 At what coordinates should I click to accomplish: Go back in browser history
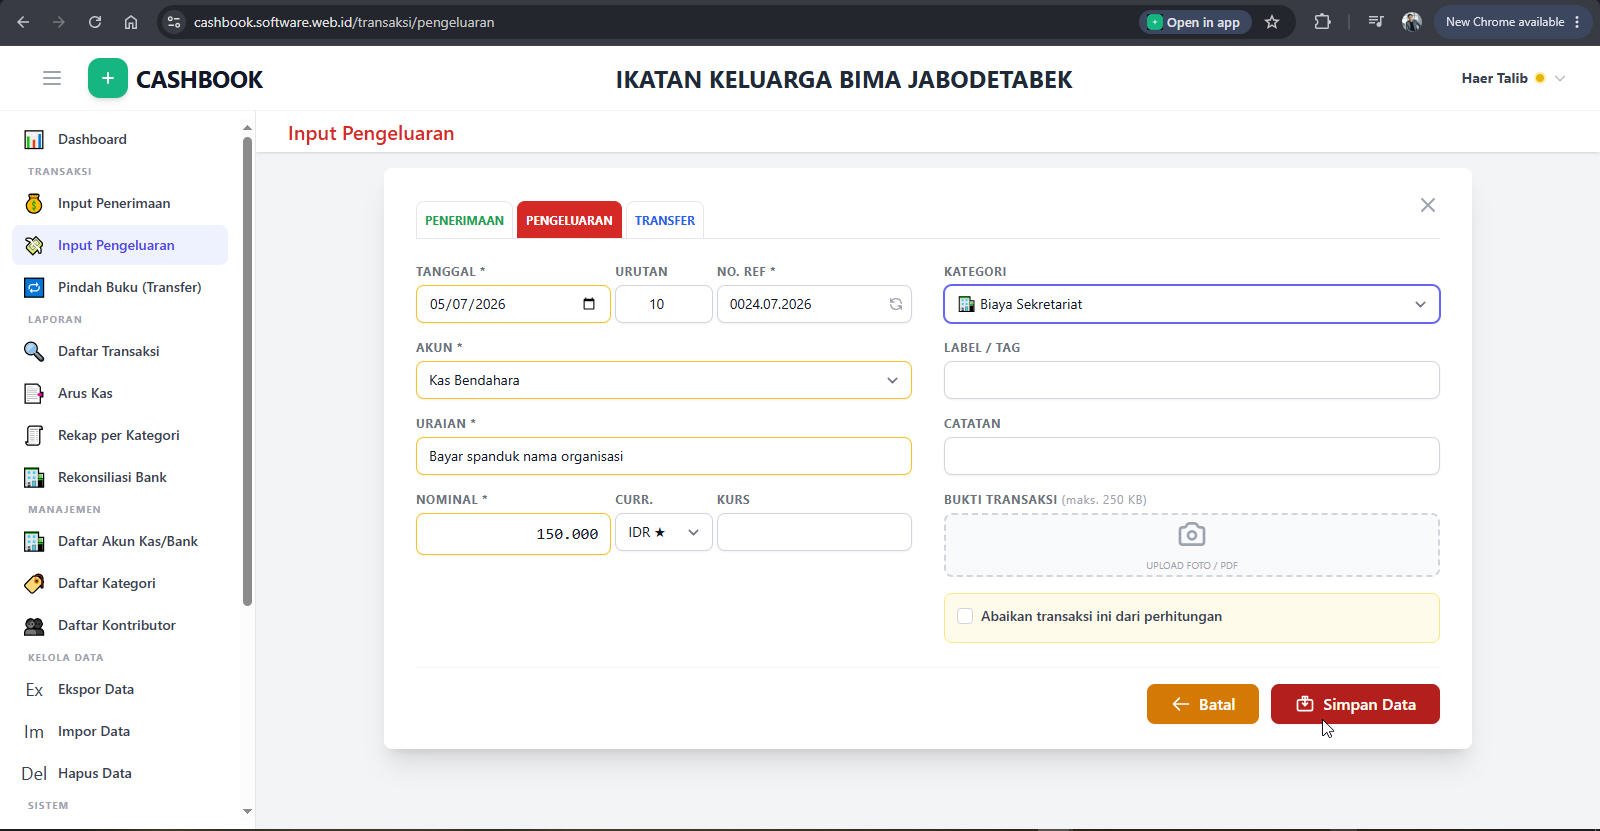(23, 22)
